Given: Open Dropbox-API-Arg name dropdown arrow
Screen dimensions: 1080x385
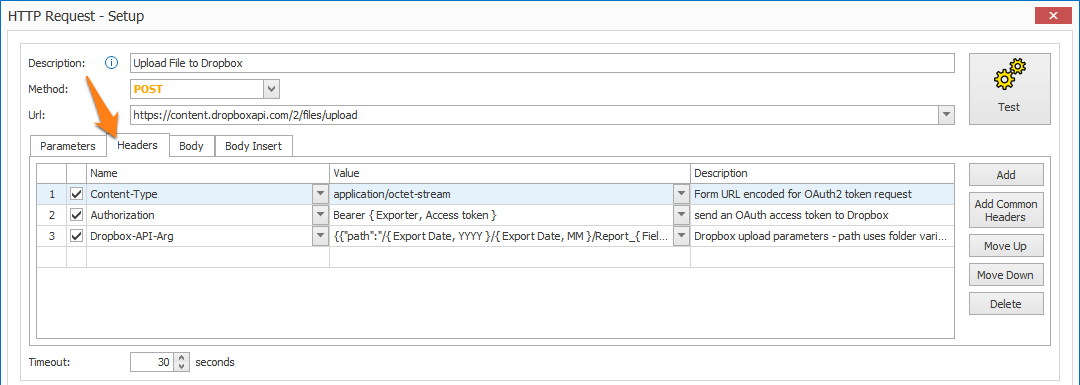Looking at the screenshot, I should click(320, 236).
